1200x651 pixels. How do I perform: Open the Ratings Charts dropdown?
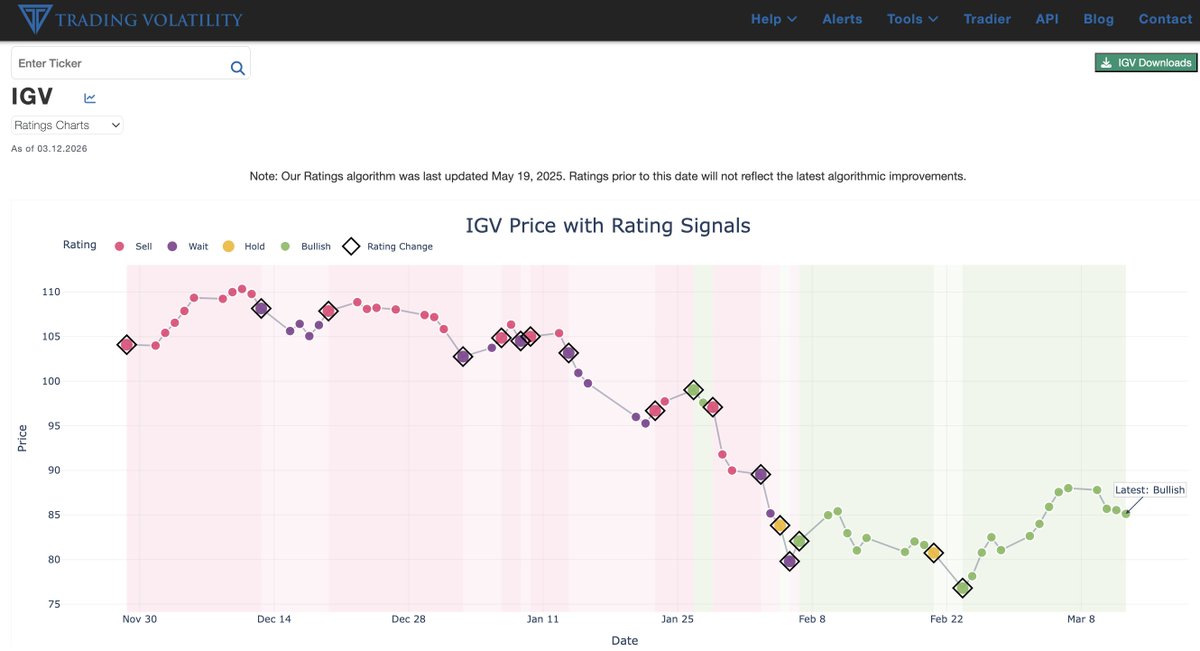pyautogui.click(x=66, y=125)
